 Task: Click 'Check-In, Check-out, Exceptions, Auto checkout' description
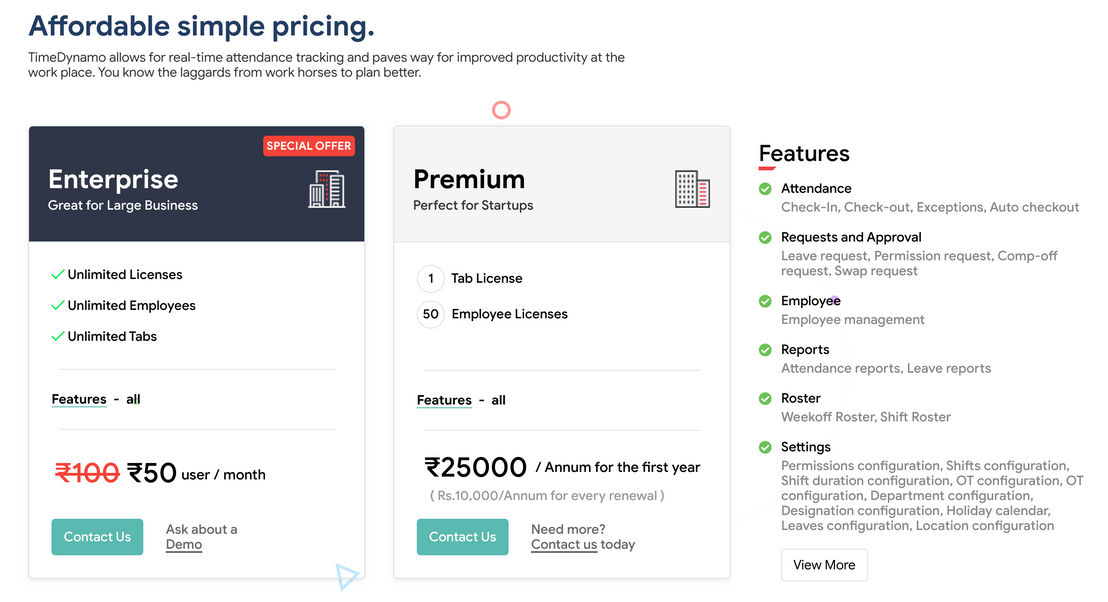click(930, 207)
